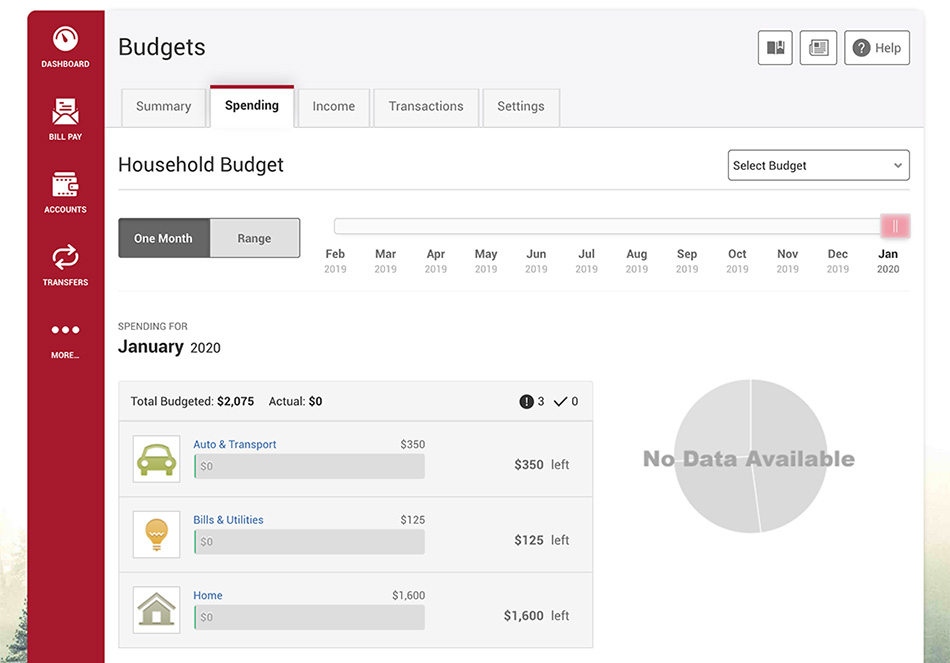Open the Auto & Transport link
This screenshot has height=663, width=950.
pos(234,444)
